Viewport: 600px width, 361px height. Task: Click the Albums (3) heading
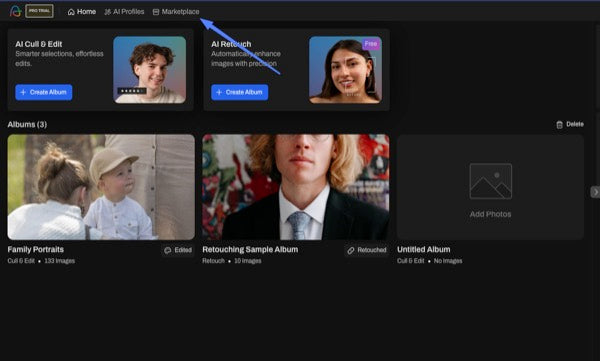pos(27,124)
